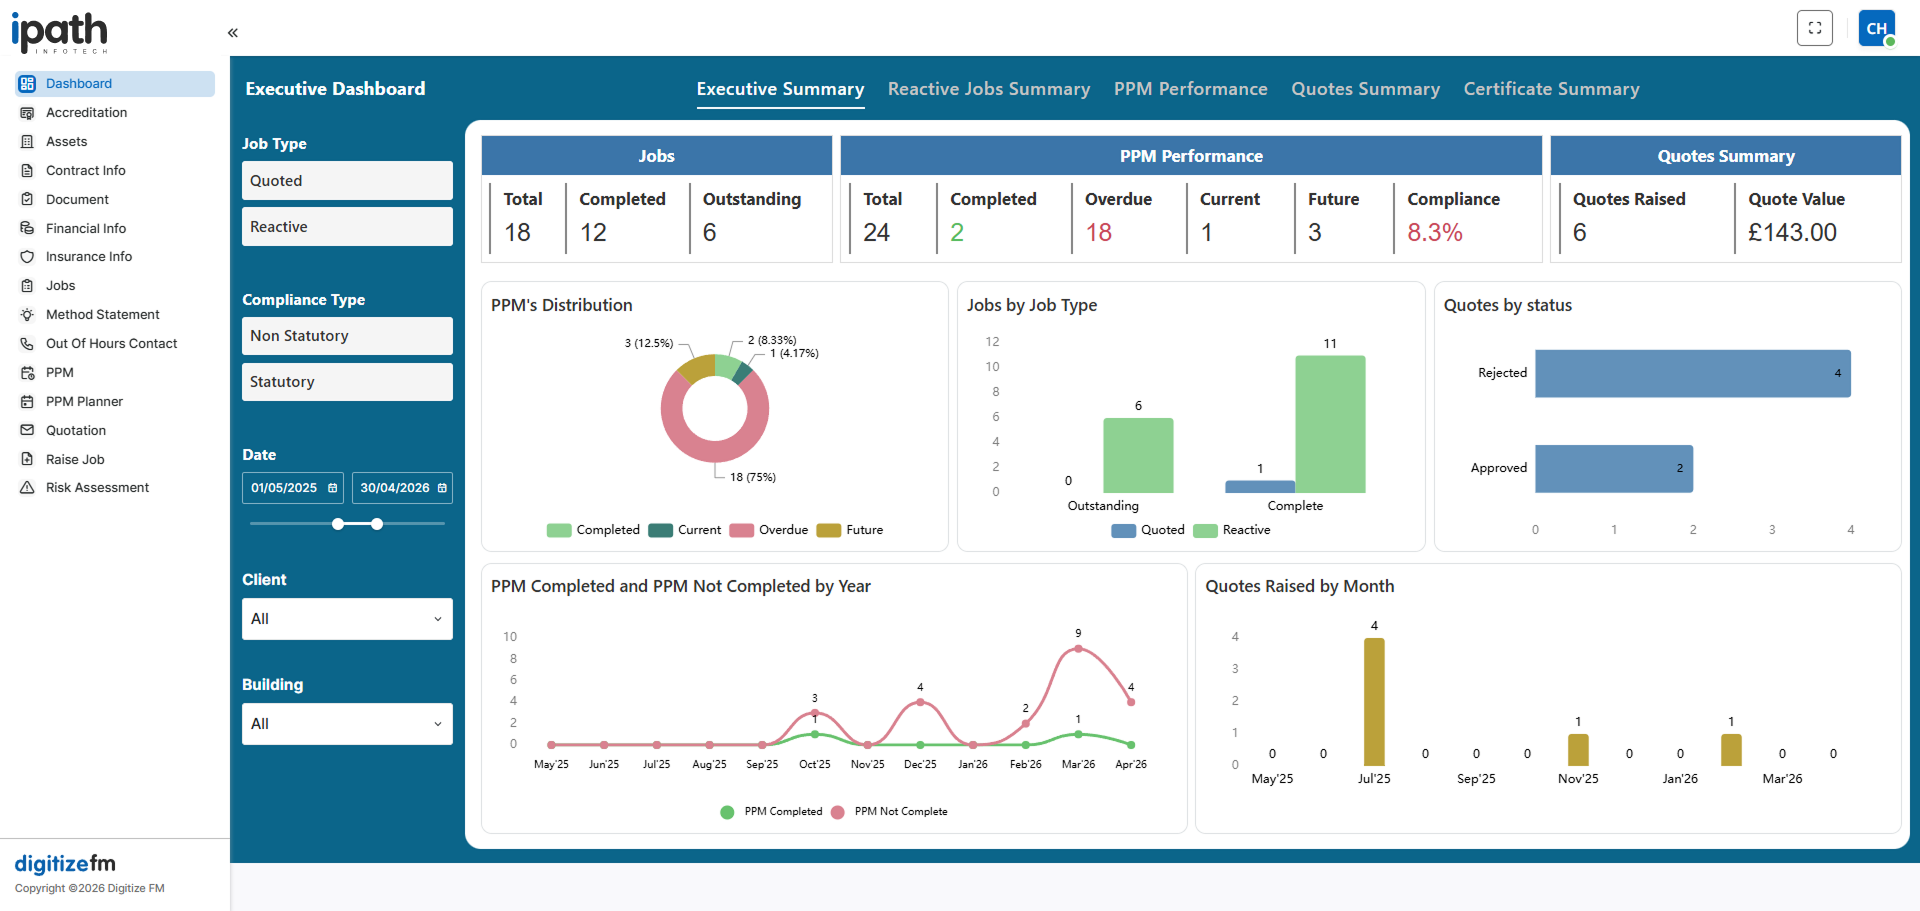Click the PPM sidebar icon

(x=27, y=373)
